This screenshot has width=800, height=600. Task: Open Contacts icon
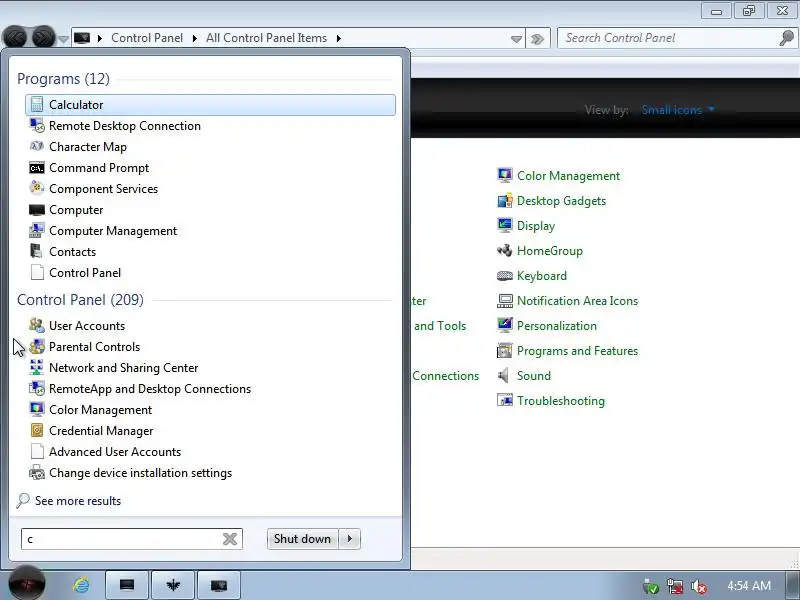point(37,252)
